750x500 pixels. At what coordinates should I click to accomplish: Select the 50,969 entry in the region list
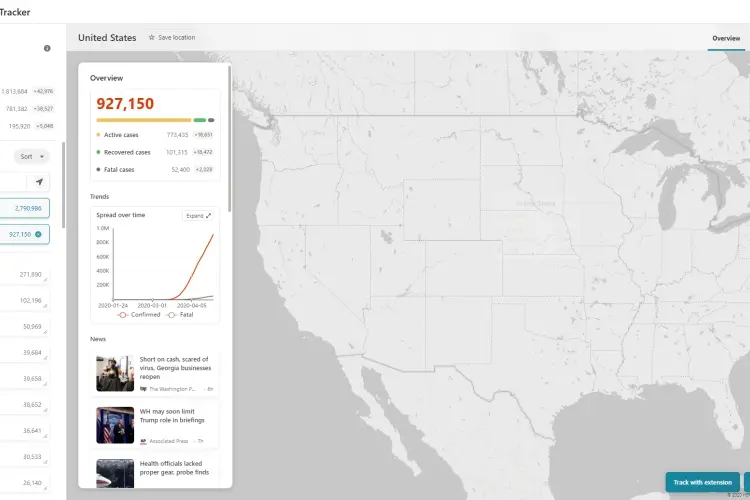[x=24, y=326]
